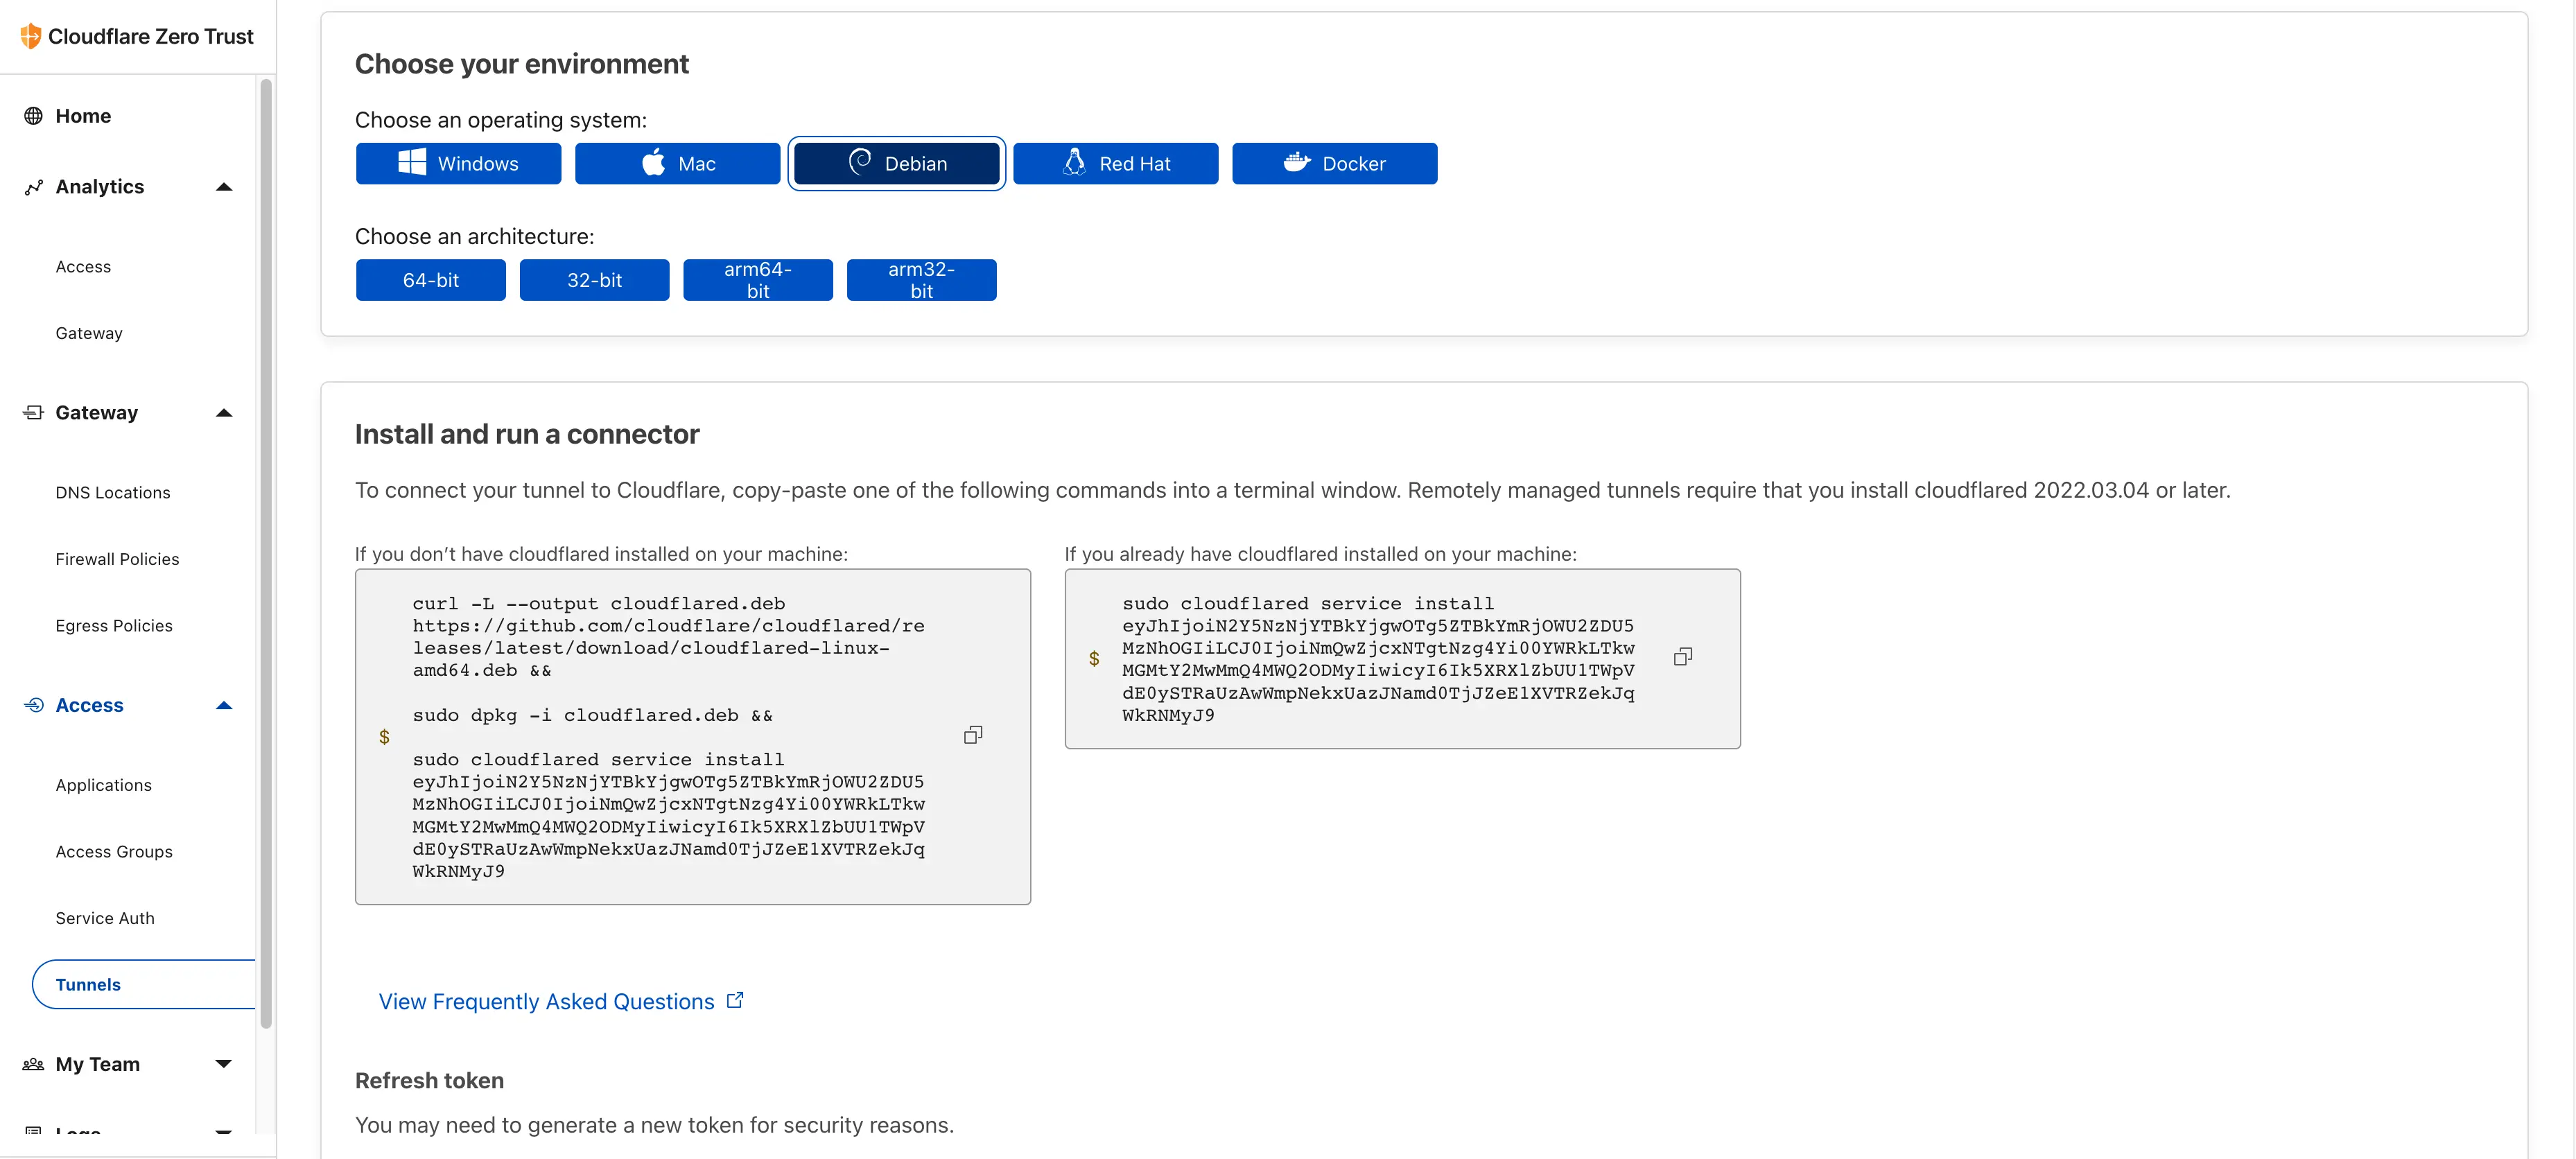
Task: Open Service Auth page
Action: 105,918
